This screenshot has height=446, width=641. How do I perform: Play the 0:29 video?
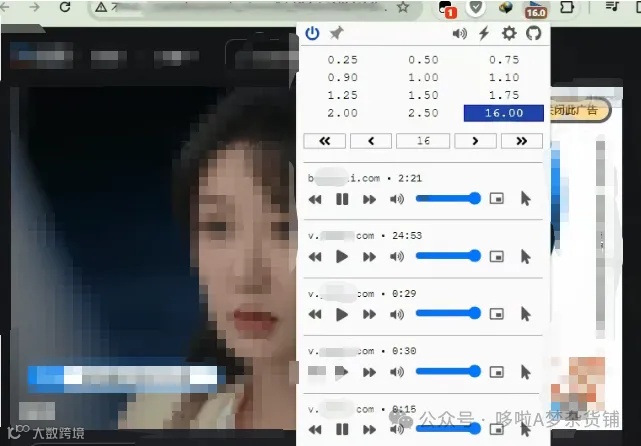coord(342,314)
